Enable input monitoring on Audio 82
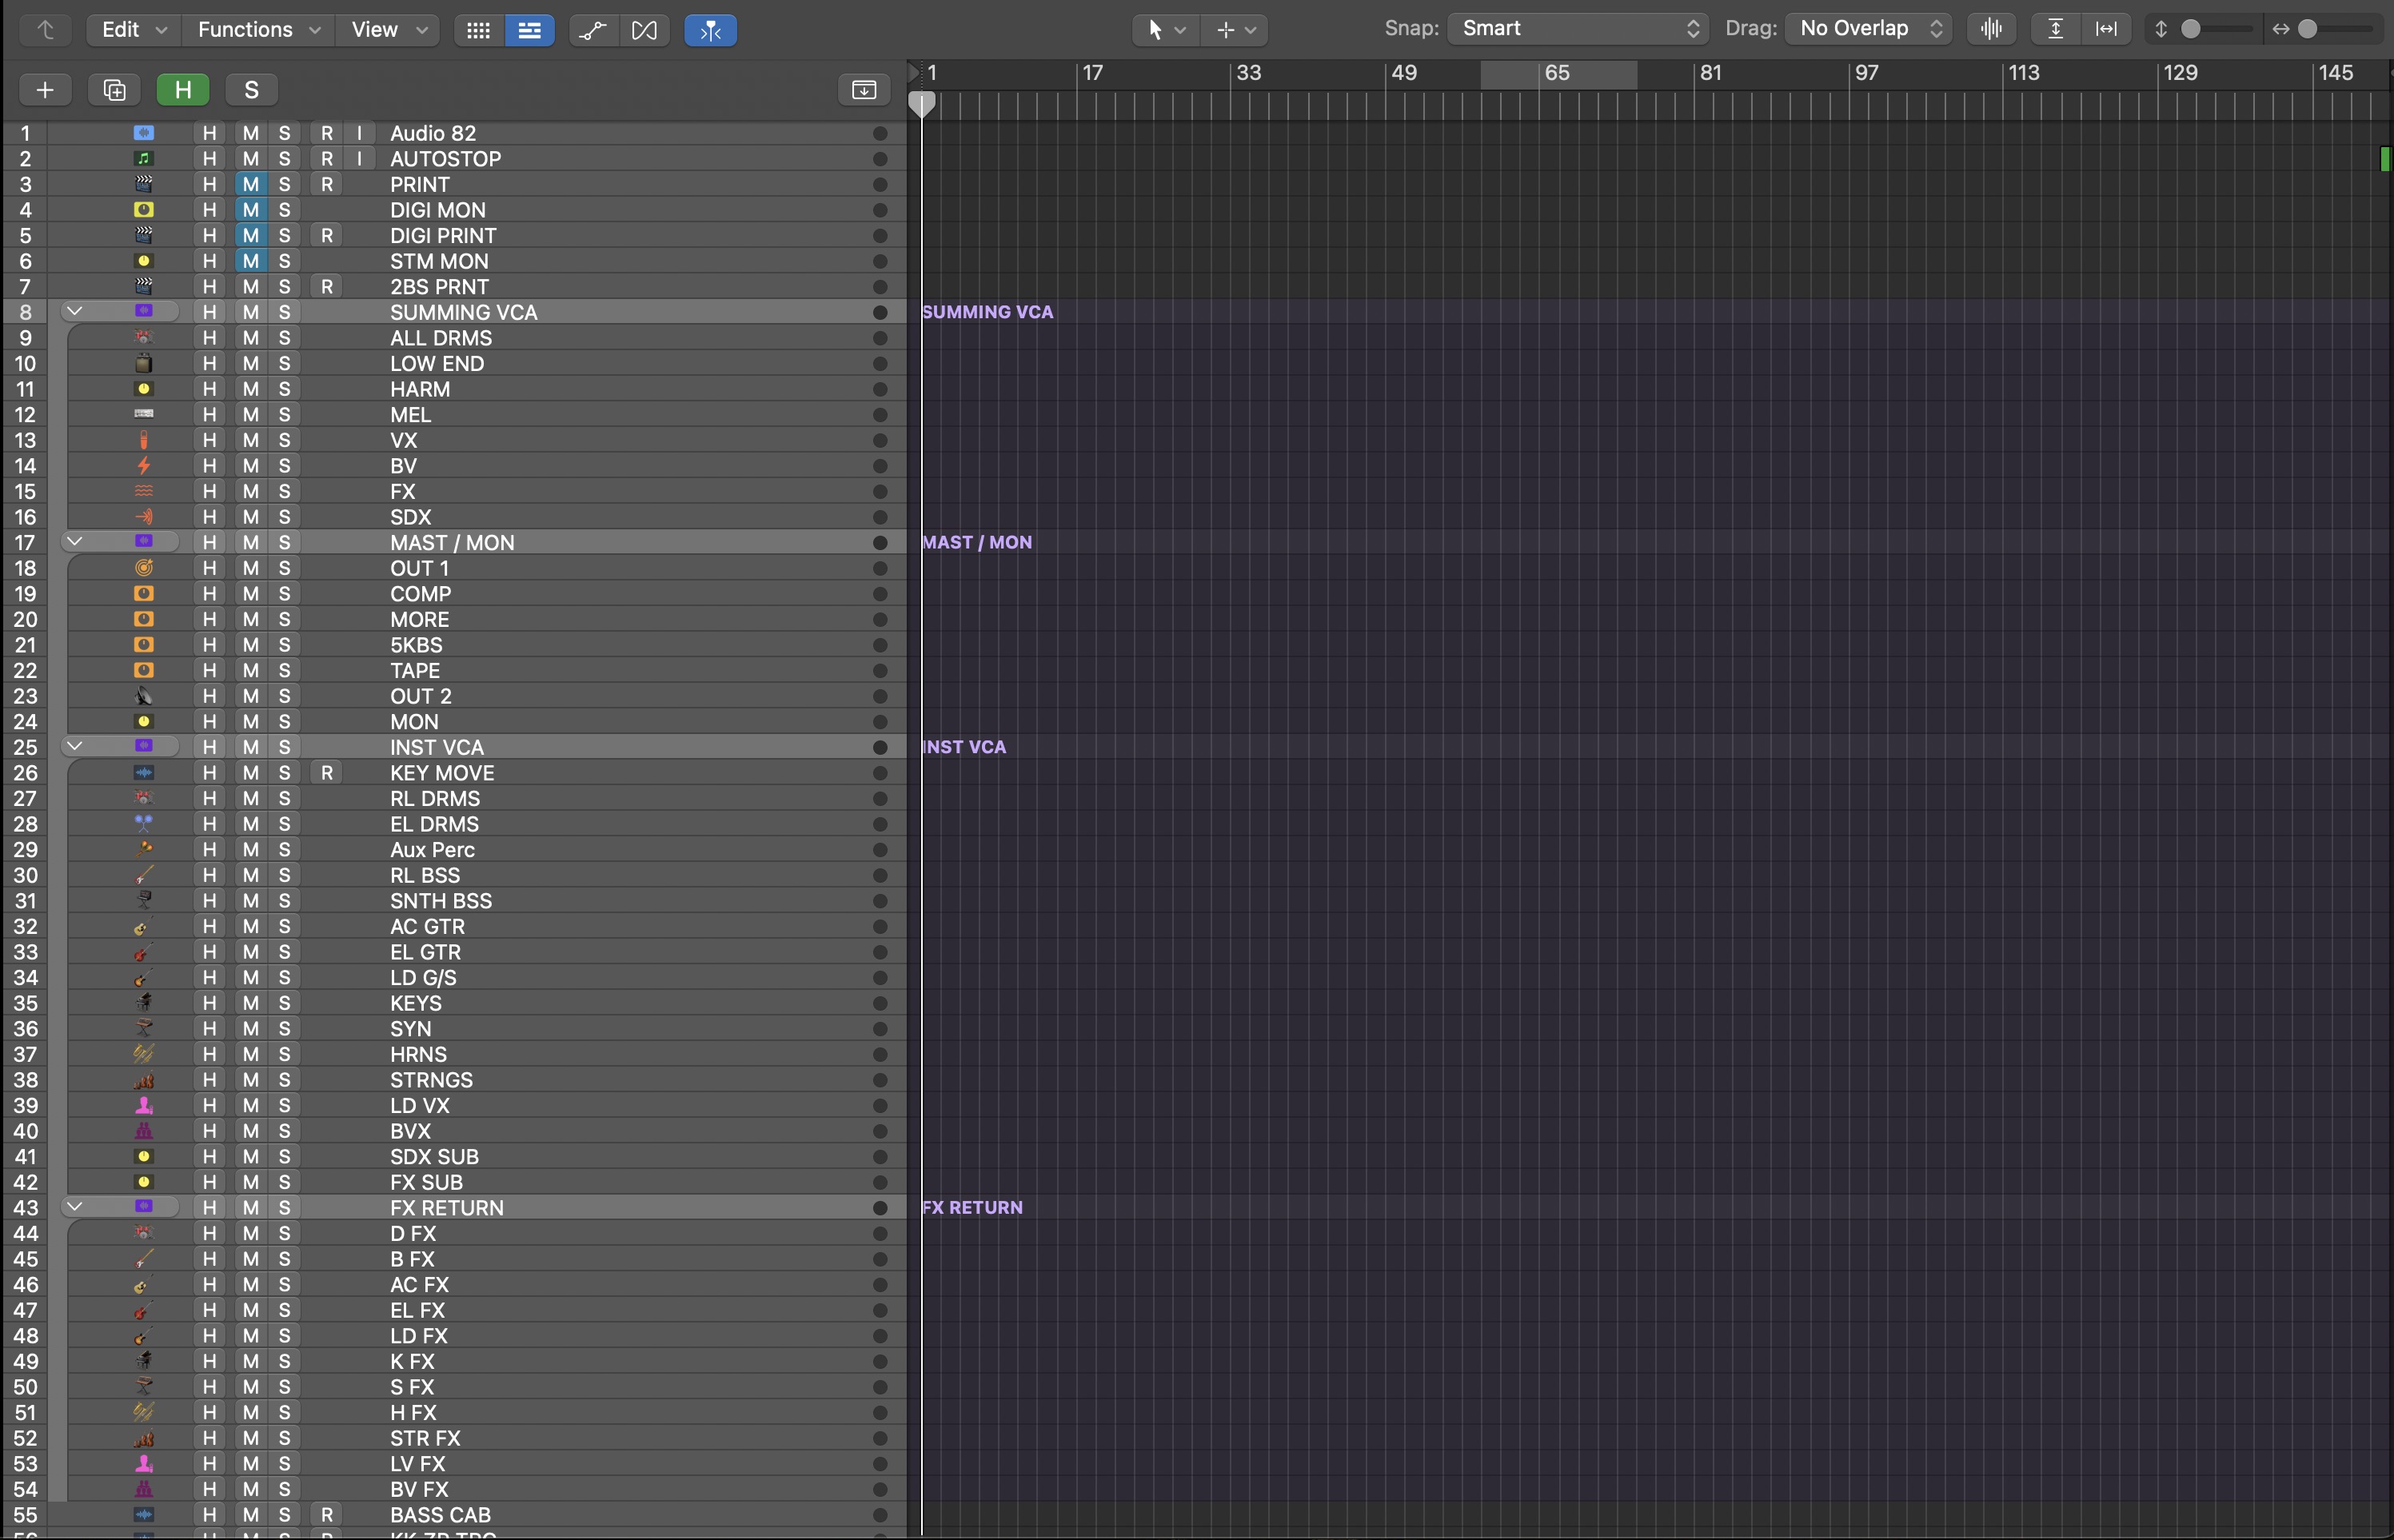2394x1540 pixels. (359, 133)
